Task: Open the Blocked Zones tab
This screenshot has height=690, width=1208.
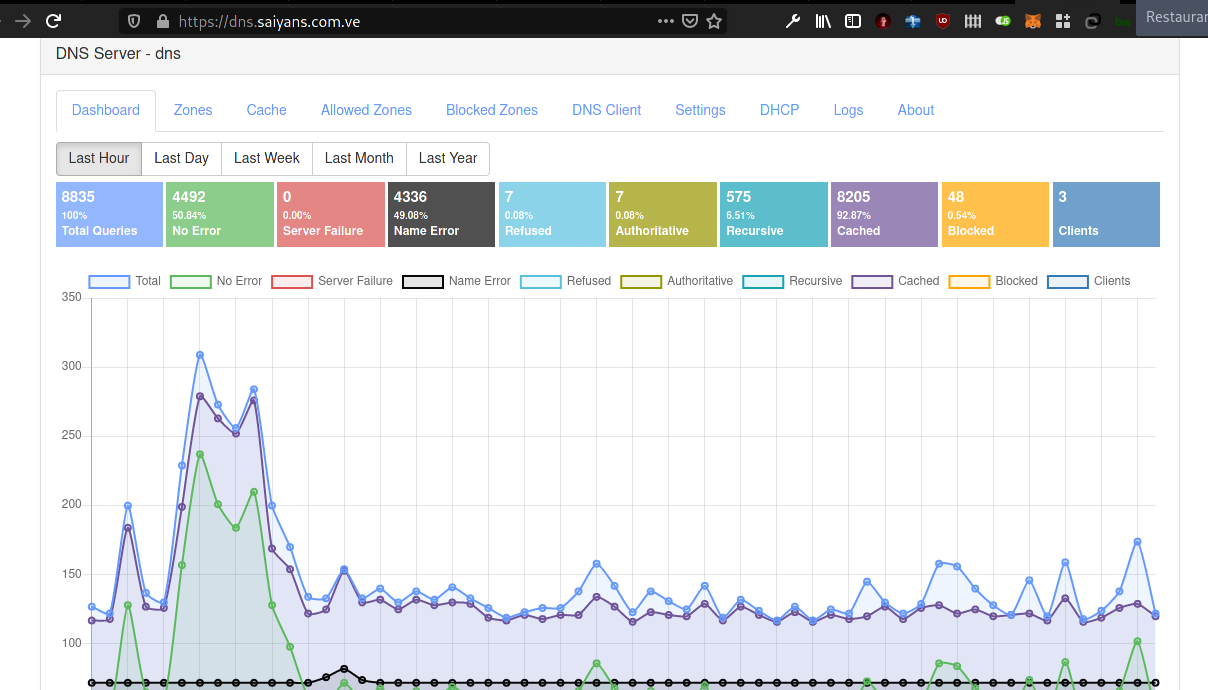Action: pos(492,110)
